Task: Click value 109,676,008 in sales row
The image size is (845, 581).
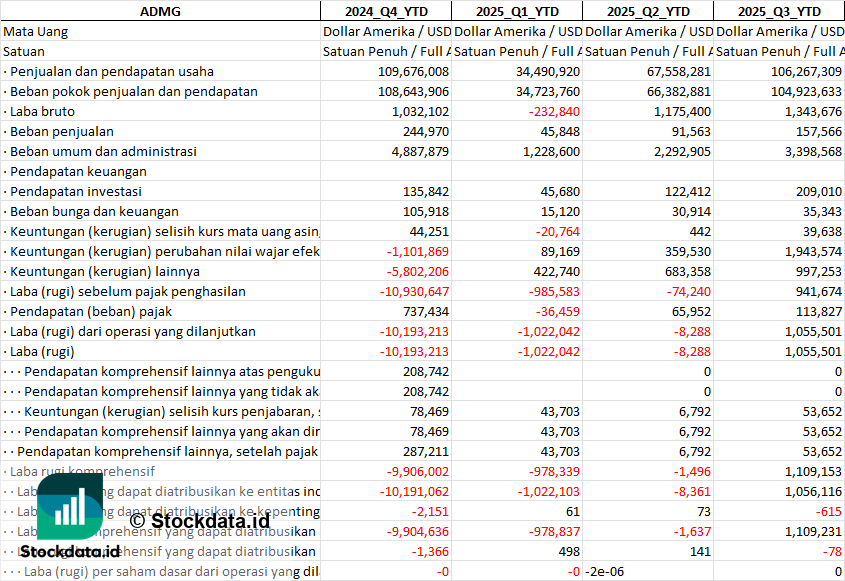Action: click(413, 72)
